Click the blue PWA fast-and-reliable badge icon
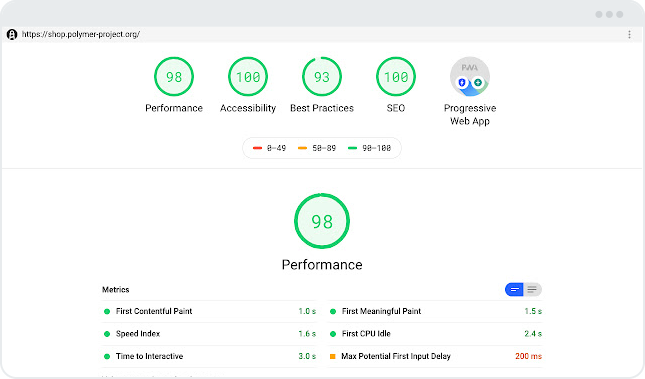This screenshot has width=645, height=379. point(462,83)
